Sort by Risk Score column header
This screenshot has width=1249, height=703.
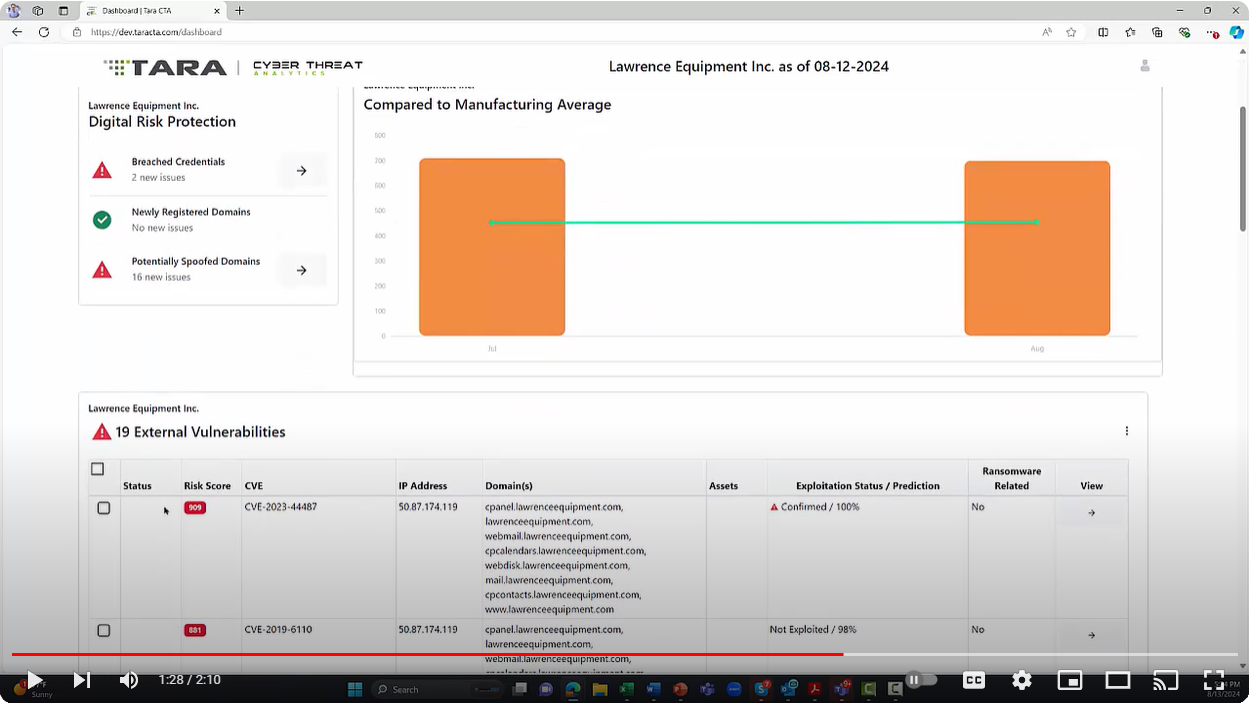(x=207, y=486)
